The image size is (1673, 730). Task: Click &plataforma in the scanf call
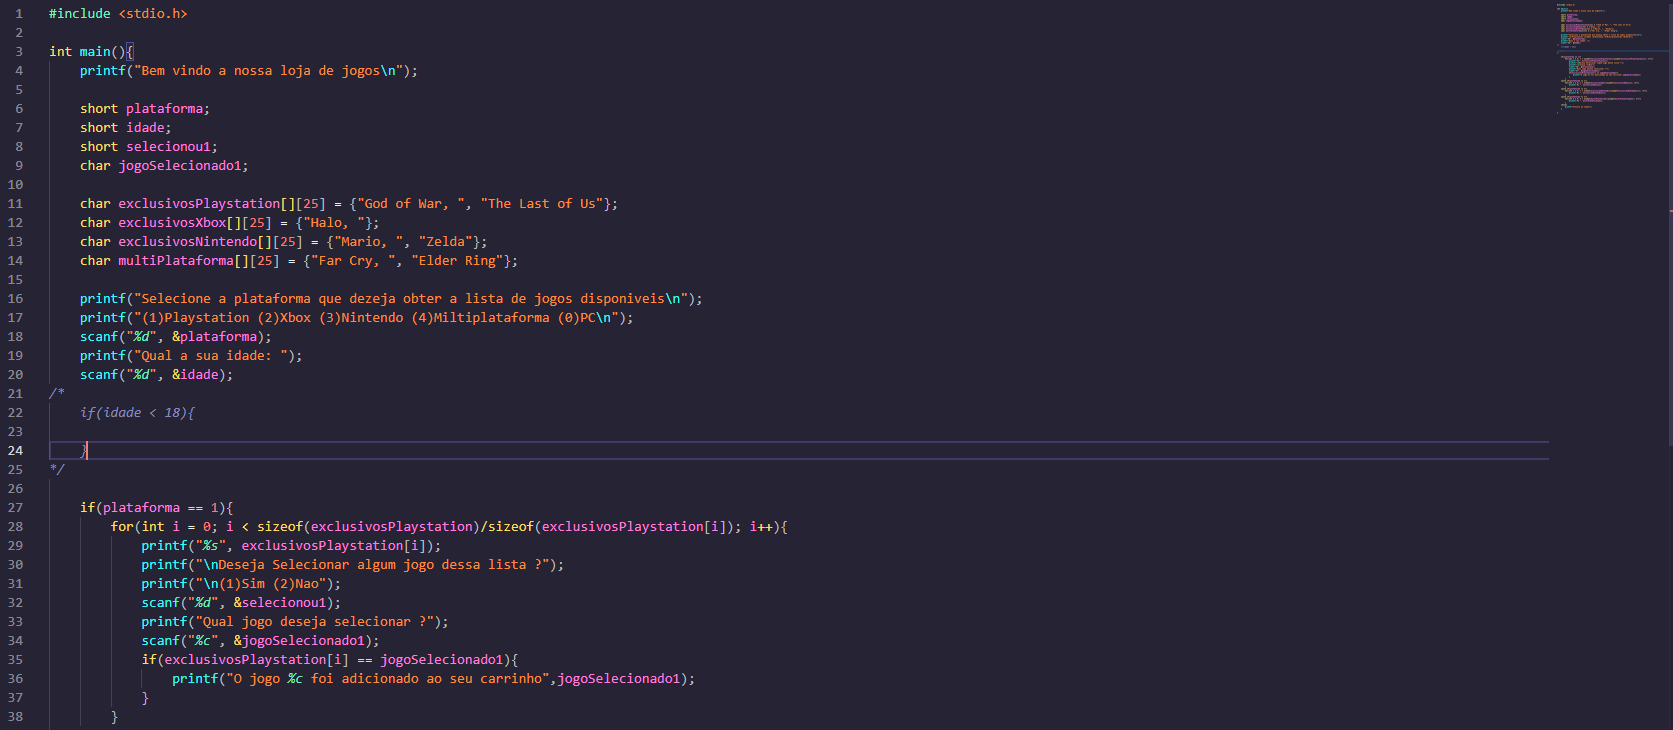click(214, 337)
